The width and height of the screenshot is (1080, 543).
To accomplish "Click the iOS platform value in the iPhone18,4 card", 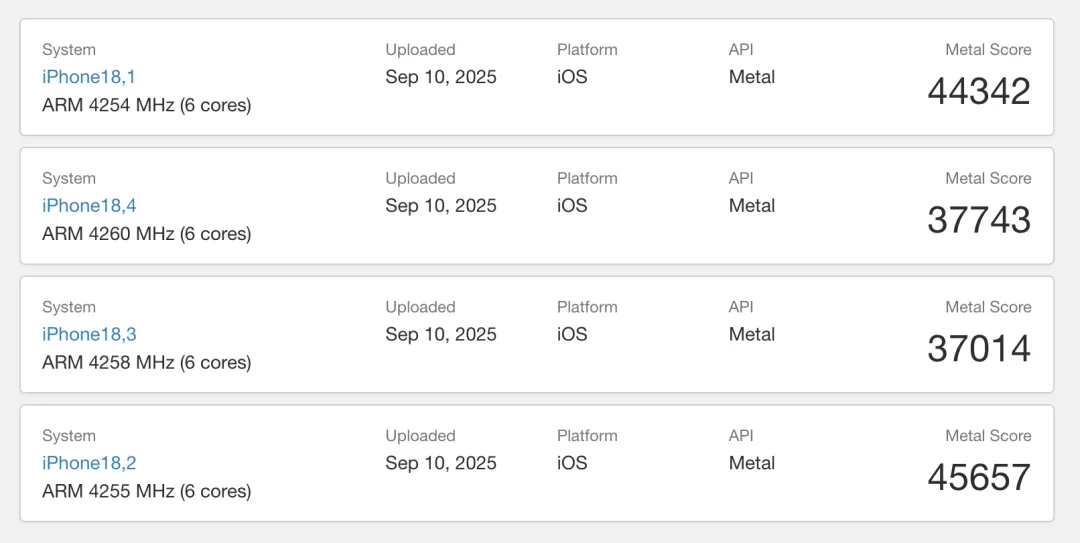I will (572, 206).
